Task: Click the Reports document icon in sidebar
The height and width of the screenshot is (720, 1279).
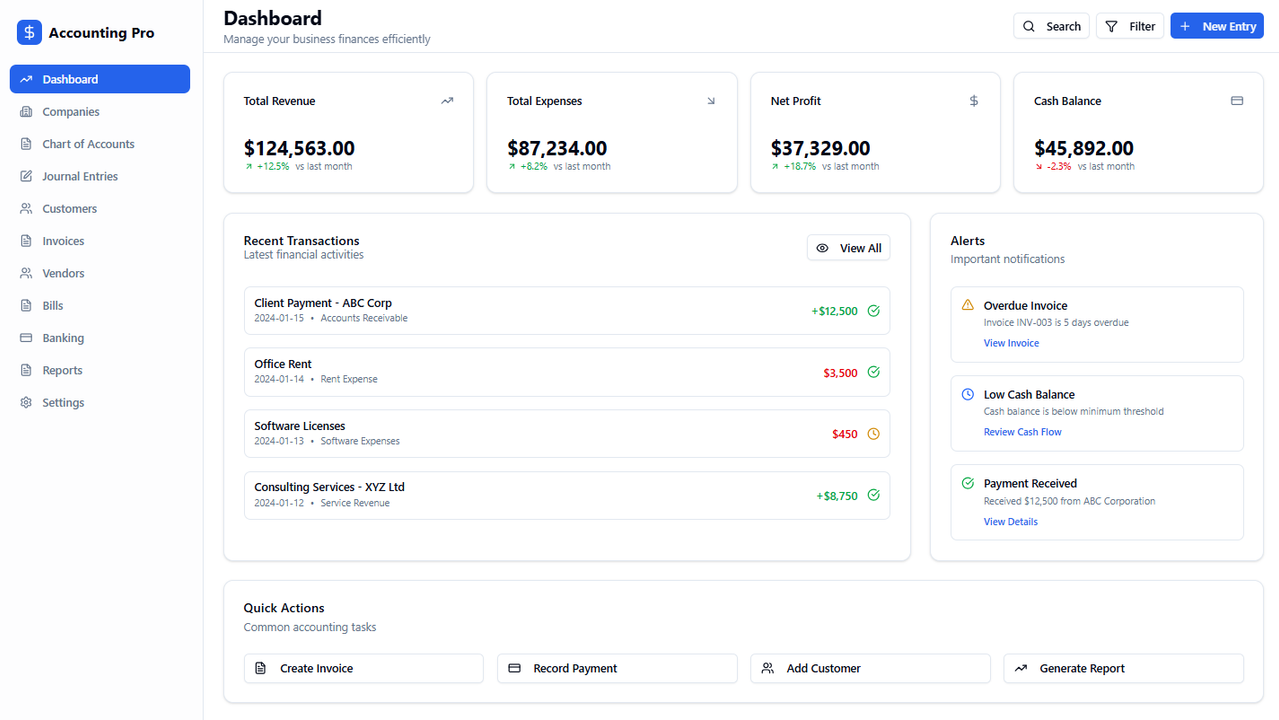Action: (26, 370)
